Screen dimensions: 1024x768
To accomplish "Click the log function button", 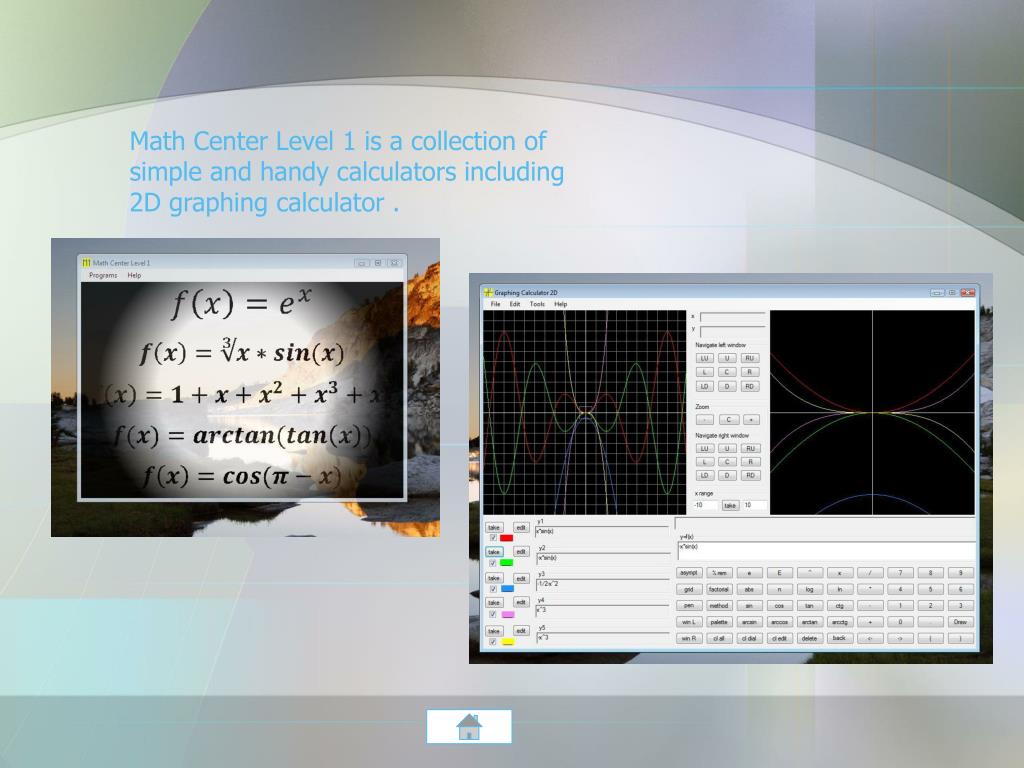I will [x=810, y=589].
